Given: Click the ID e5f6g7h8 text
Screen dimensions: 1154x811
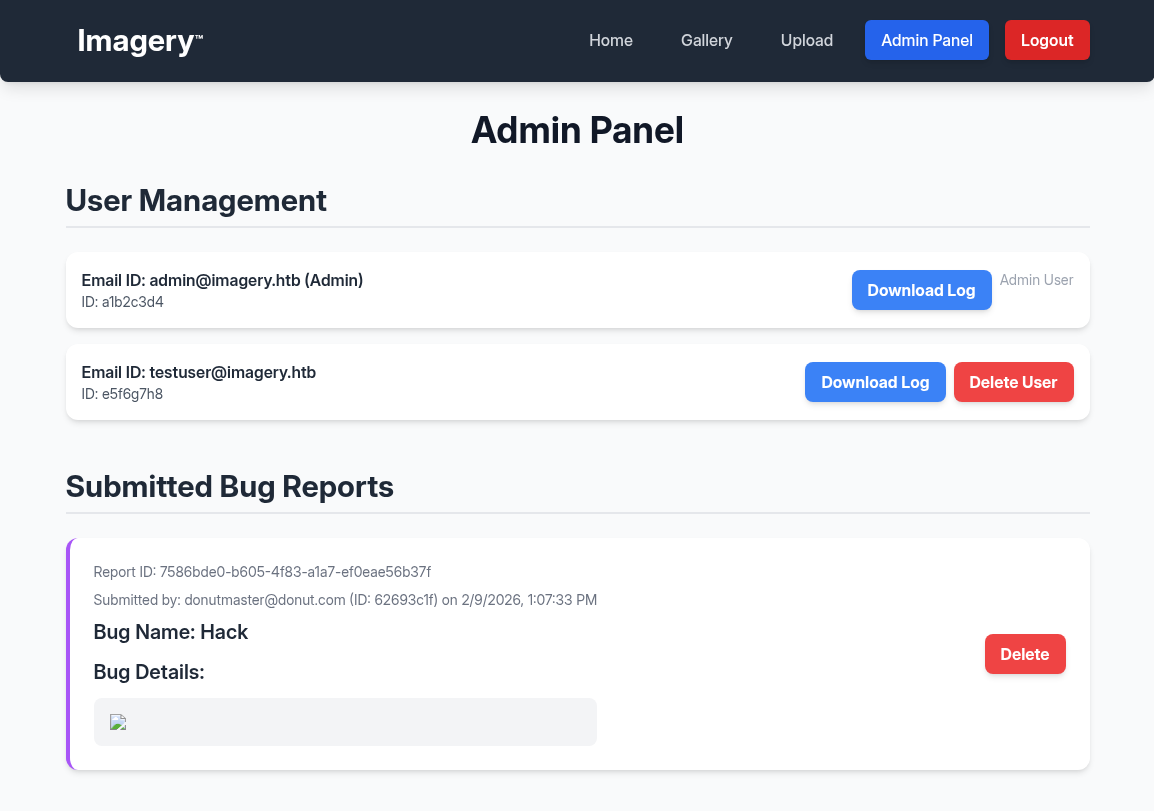Looking at the screenshot, I should (122, 394).
